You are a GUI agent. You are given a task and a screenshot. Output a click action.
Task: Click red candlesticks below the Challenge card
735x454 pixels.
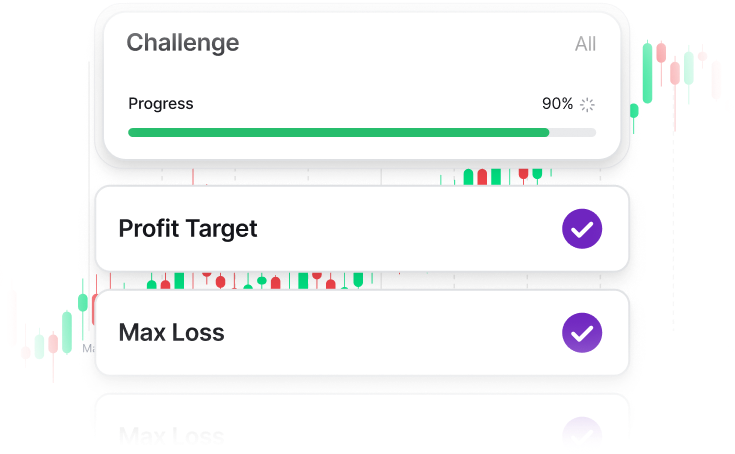coord(482,177)
